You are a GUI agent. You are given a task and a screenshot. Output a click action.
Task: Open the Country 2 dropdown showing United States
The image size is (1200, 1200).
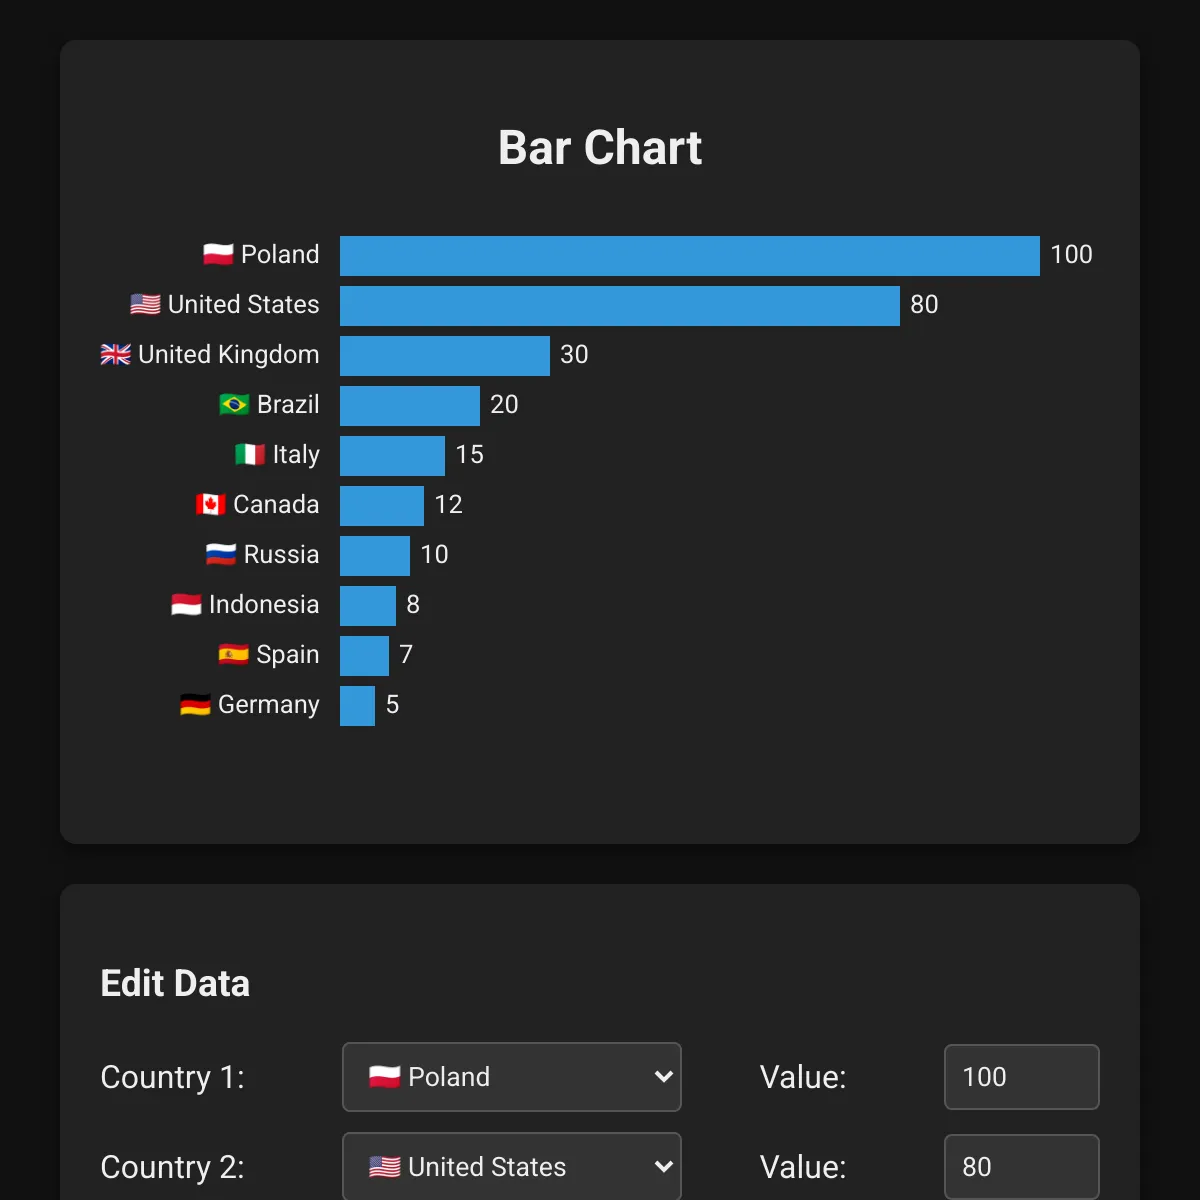click(512, 1167)
